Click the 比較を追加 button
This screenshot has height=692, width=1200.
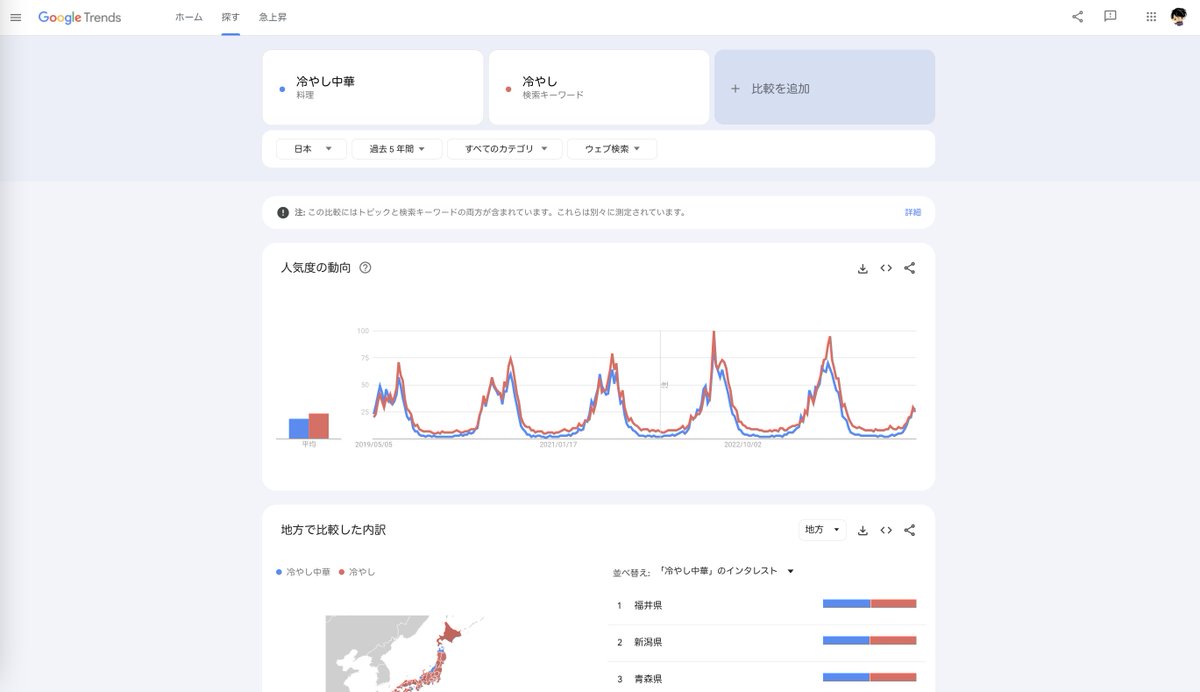pyautogui.click(x=824, y=88)
